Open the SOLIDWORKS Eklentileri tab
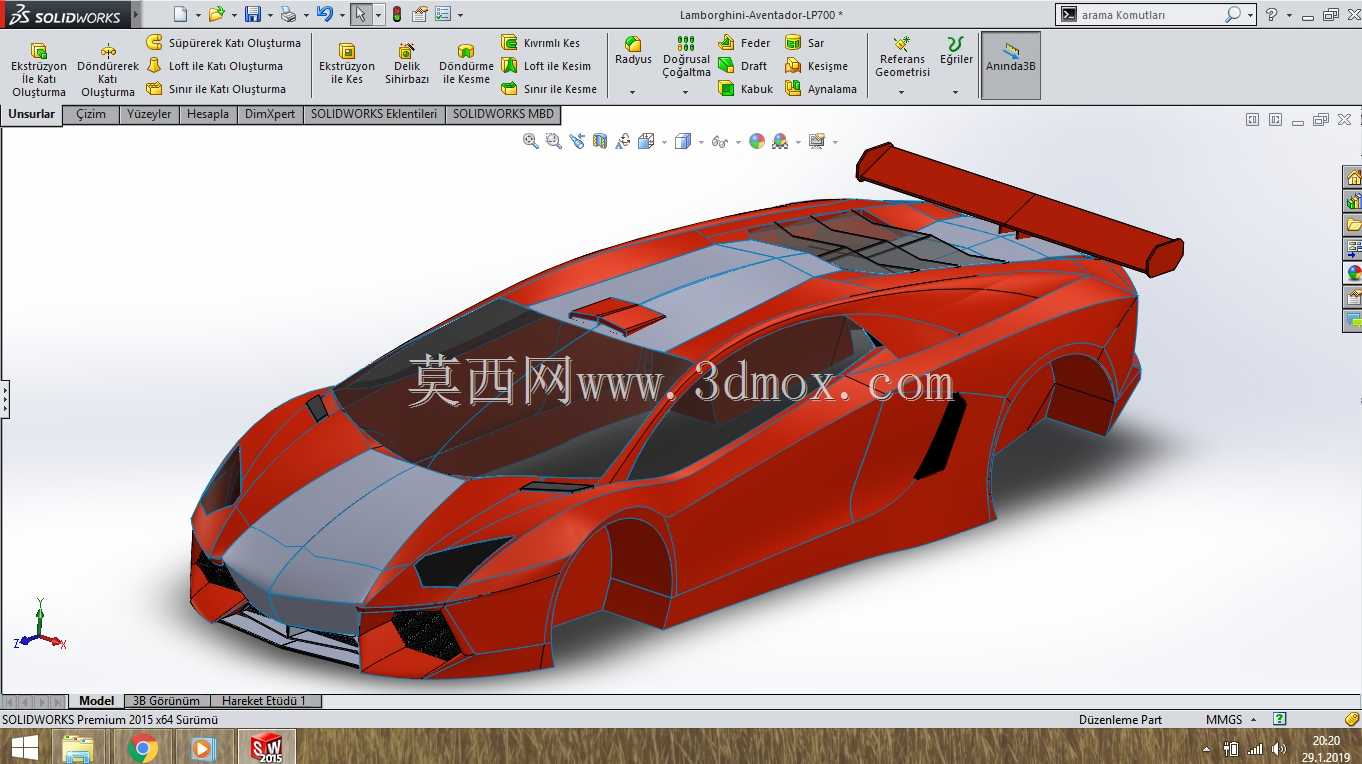Image resolution: width=1362 pixels, height=764 pixels. [374, 114]
